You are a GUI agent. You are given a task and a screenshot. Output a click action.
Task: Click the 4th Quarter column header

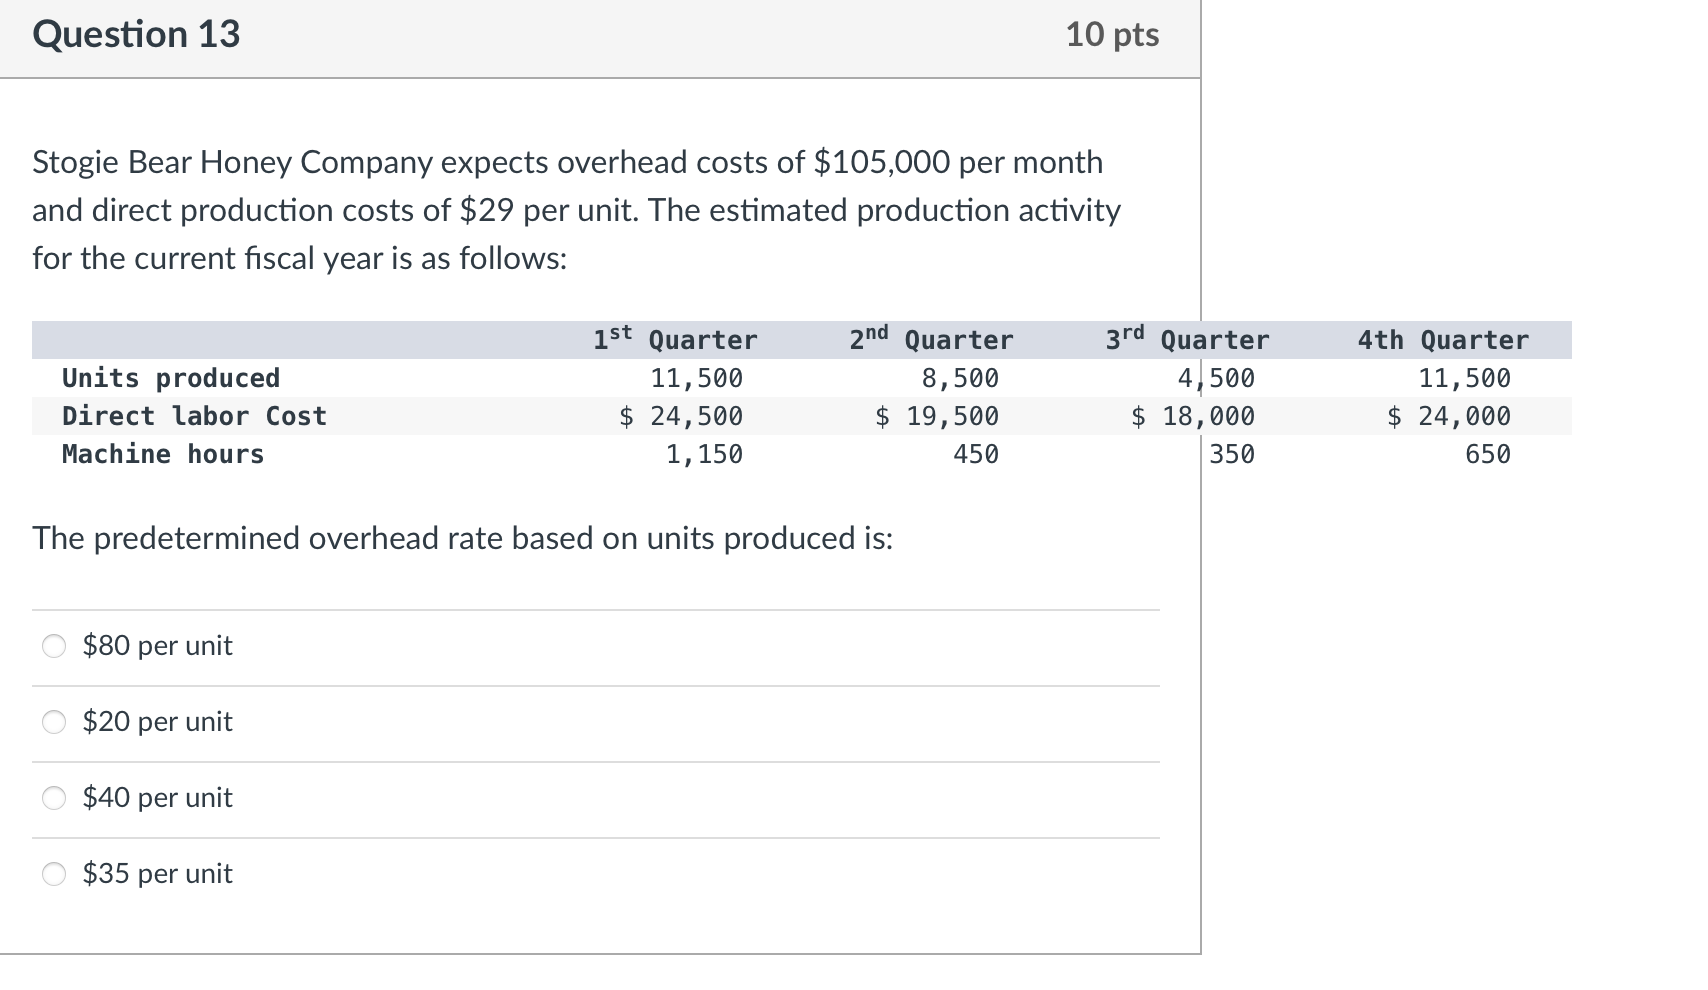click(x=1442, y=339)
